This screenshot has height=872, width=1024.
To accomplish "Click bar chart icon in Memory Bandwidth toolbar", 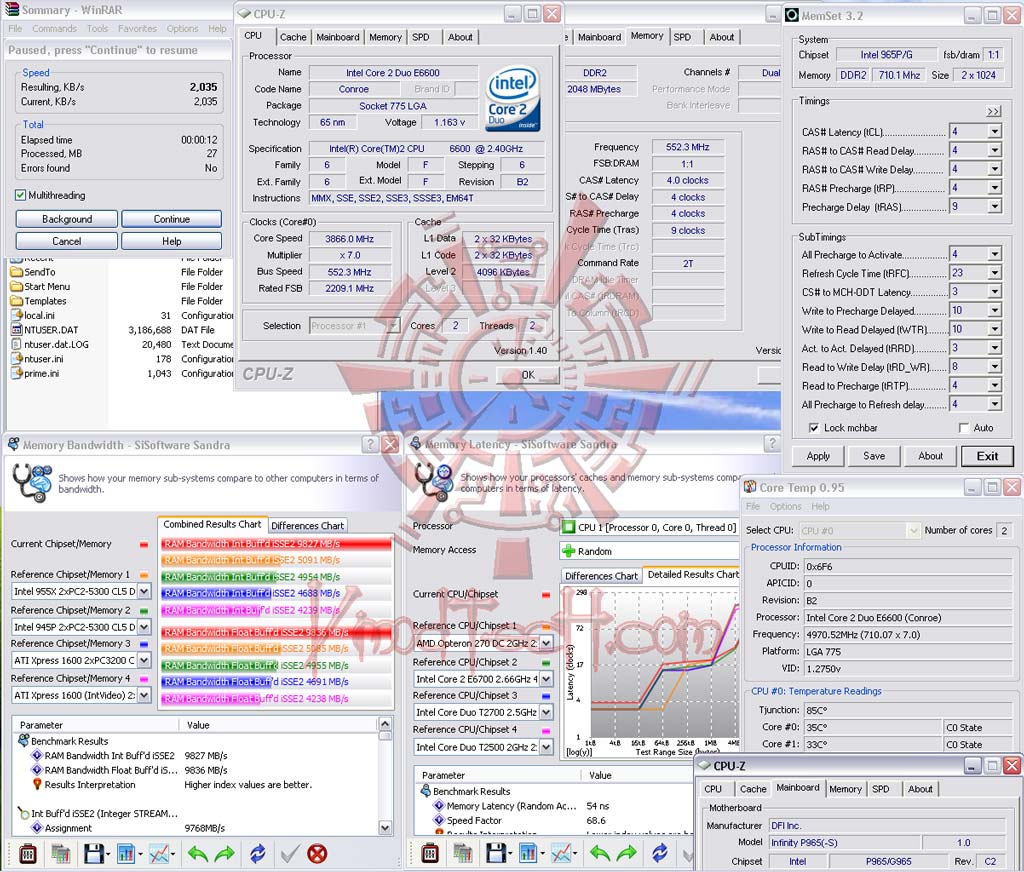I will point(125,853).
